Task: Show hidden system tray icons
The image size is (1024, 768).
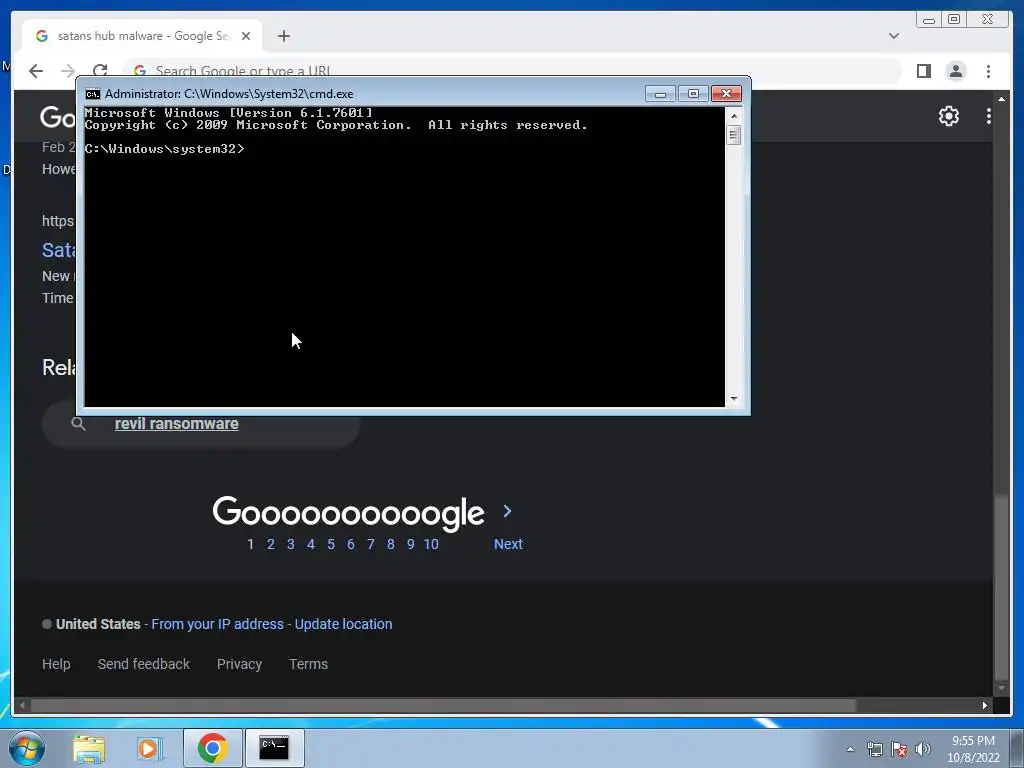Action: click(x=850, y=749)
